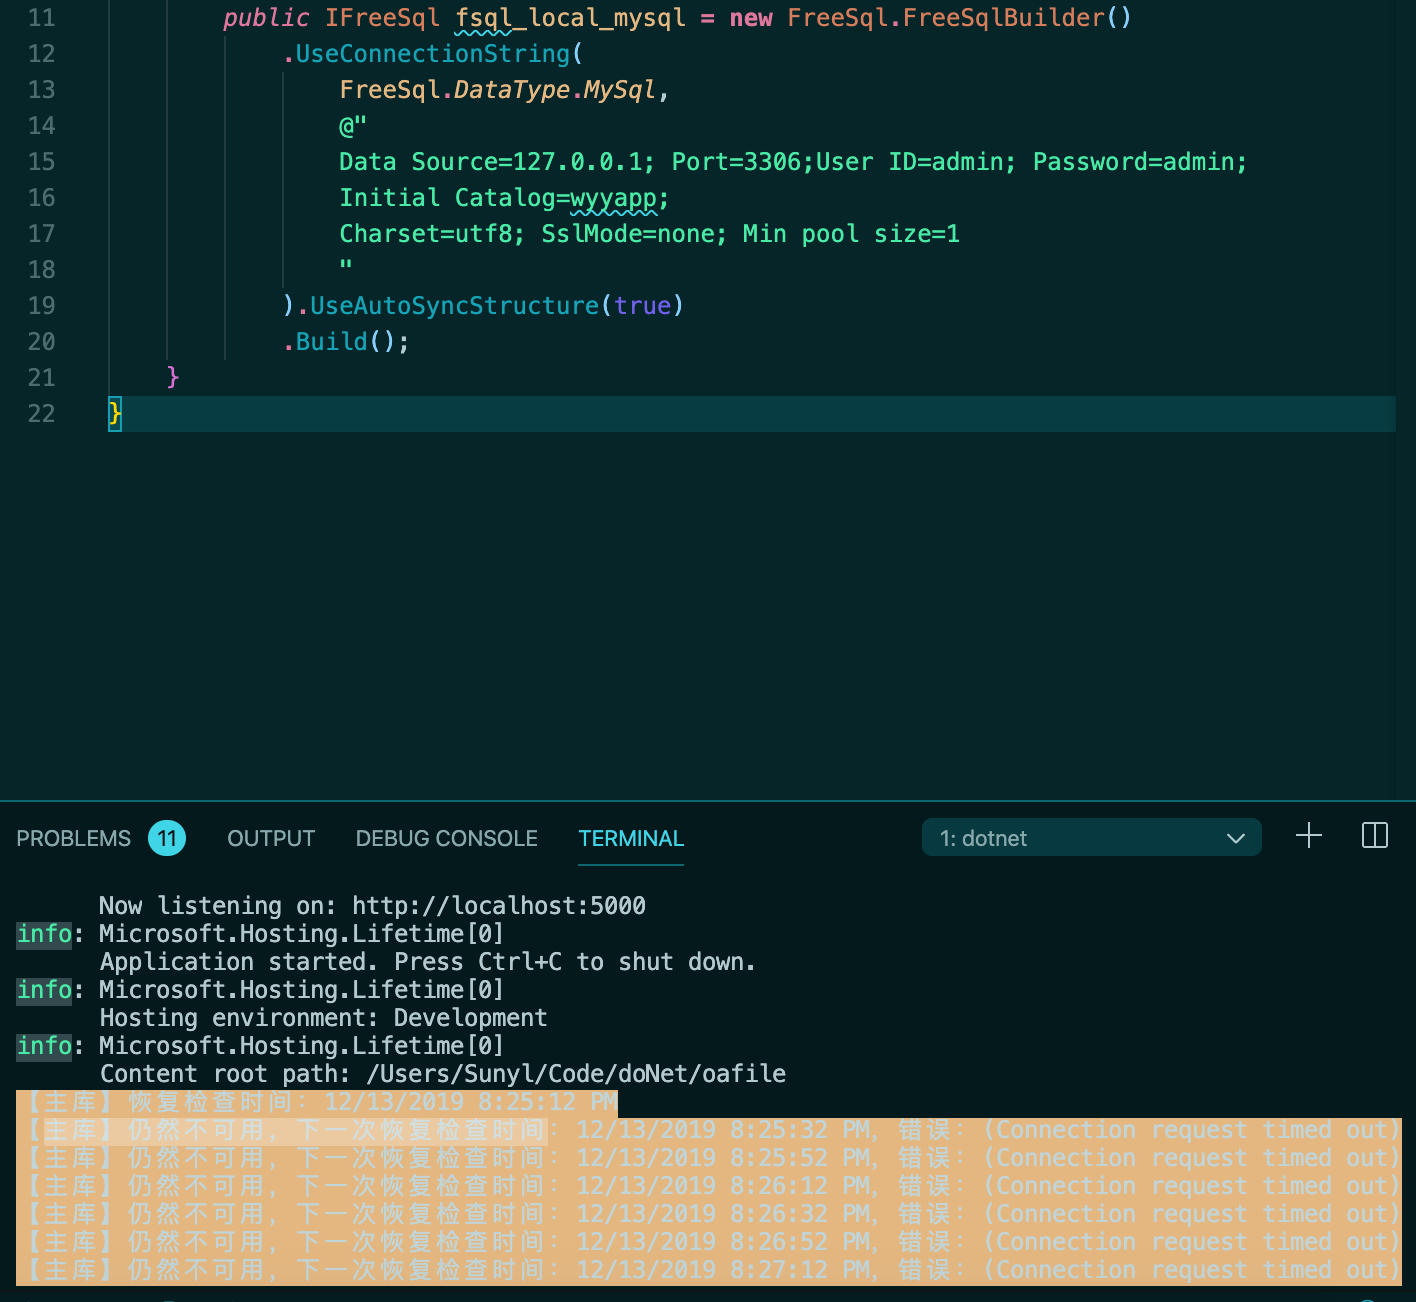Click the terminal error line timestamped 8:27:12 PM
The width and height of the screenshot is (1416, 1302).
[709, 1270]
